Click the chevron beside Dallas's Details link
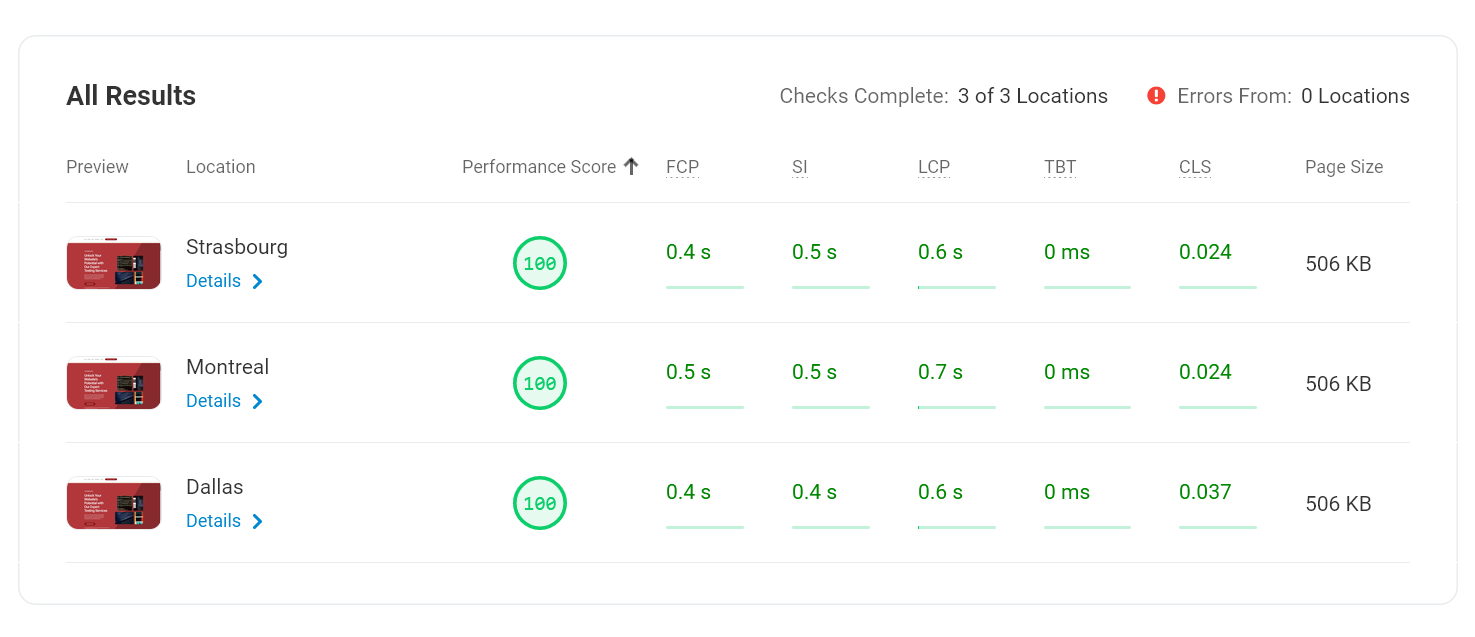The height and width of the screenshot is (637, 1475). pos(258,521)
